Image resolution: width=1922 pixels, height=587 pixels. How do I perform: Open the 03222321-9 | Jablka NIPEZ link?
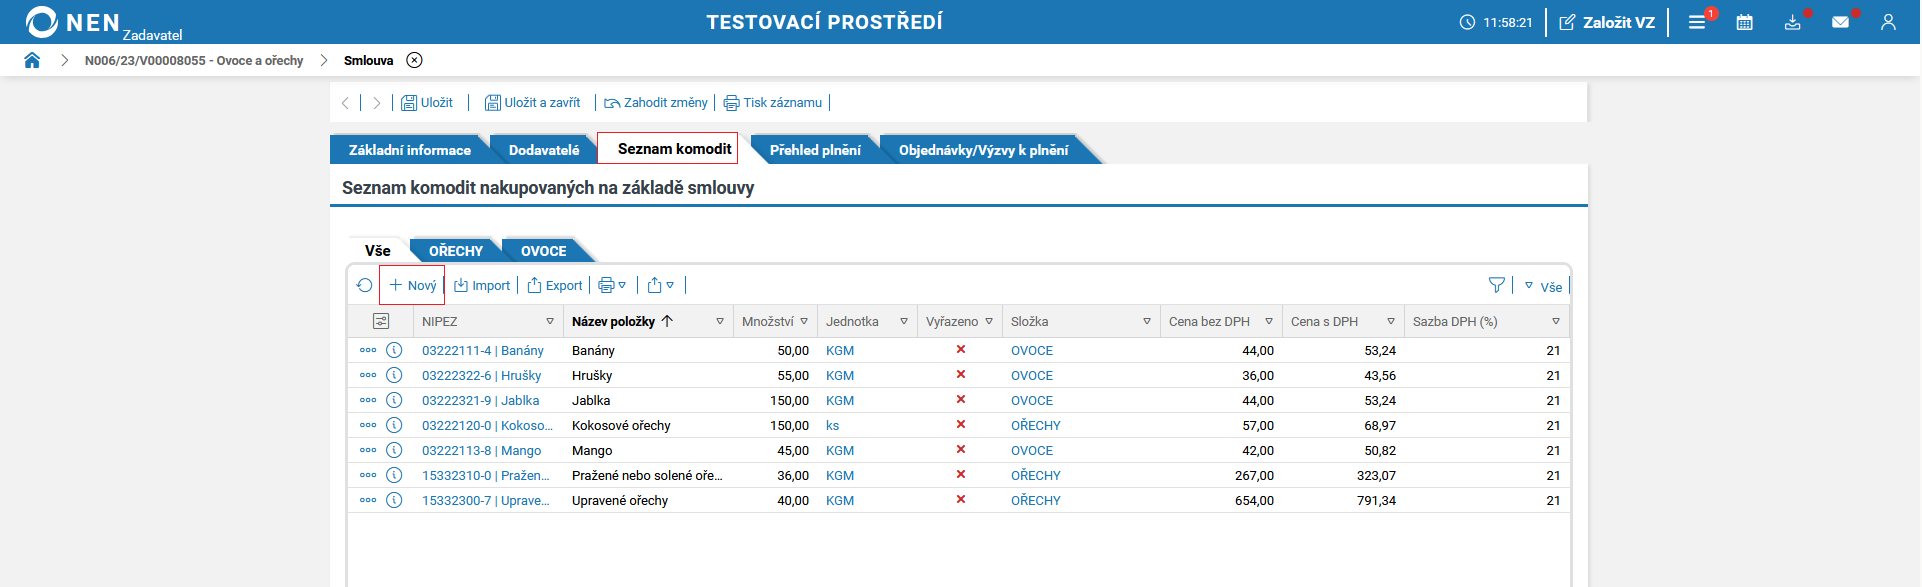480,400
